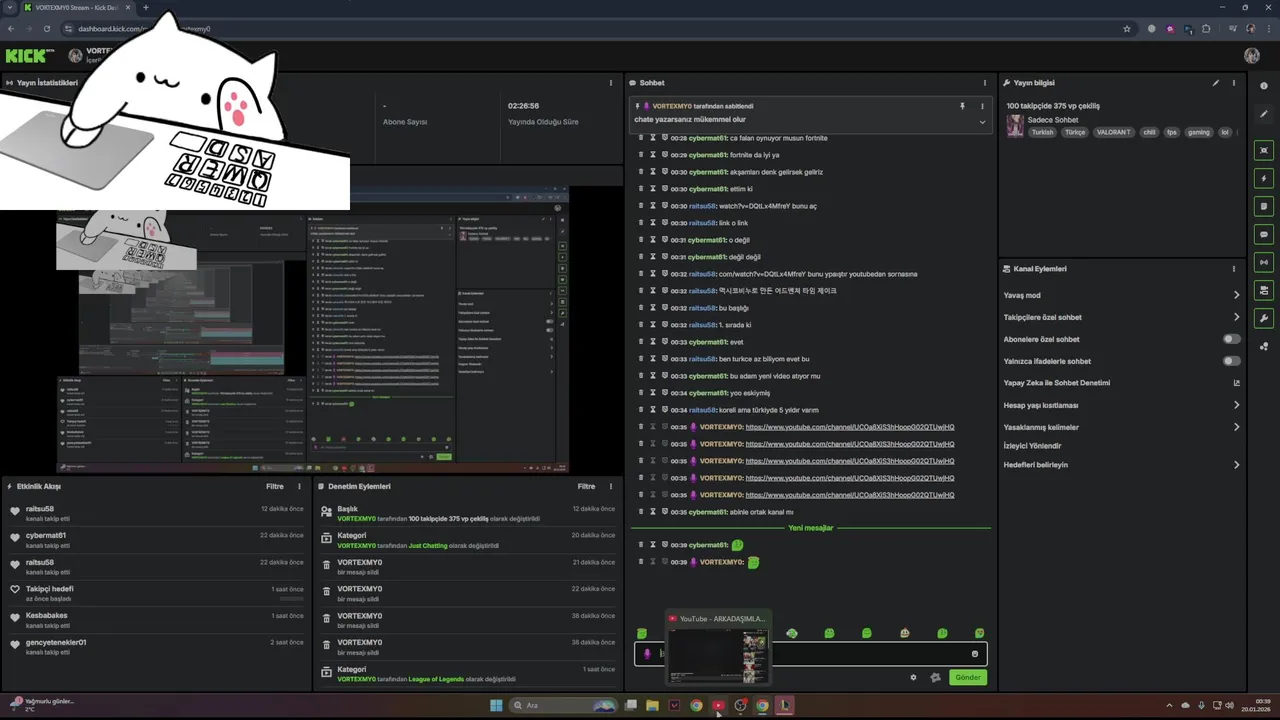Click Kasbabakes entry in Etkinlik Akışı
The width and height of the screenshot is (1280, 720).
pos(158,620)
